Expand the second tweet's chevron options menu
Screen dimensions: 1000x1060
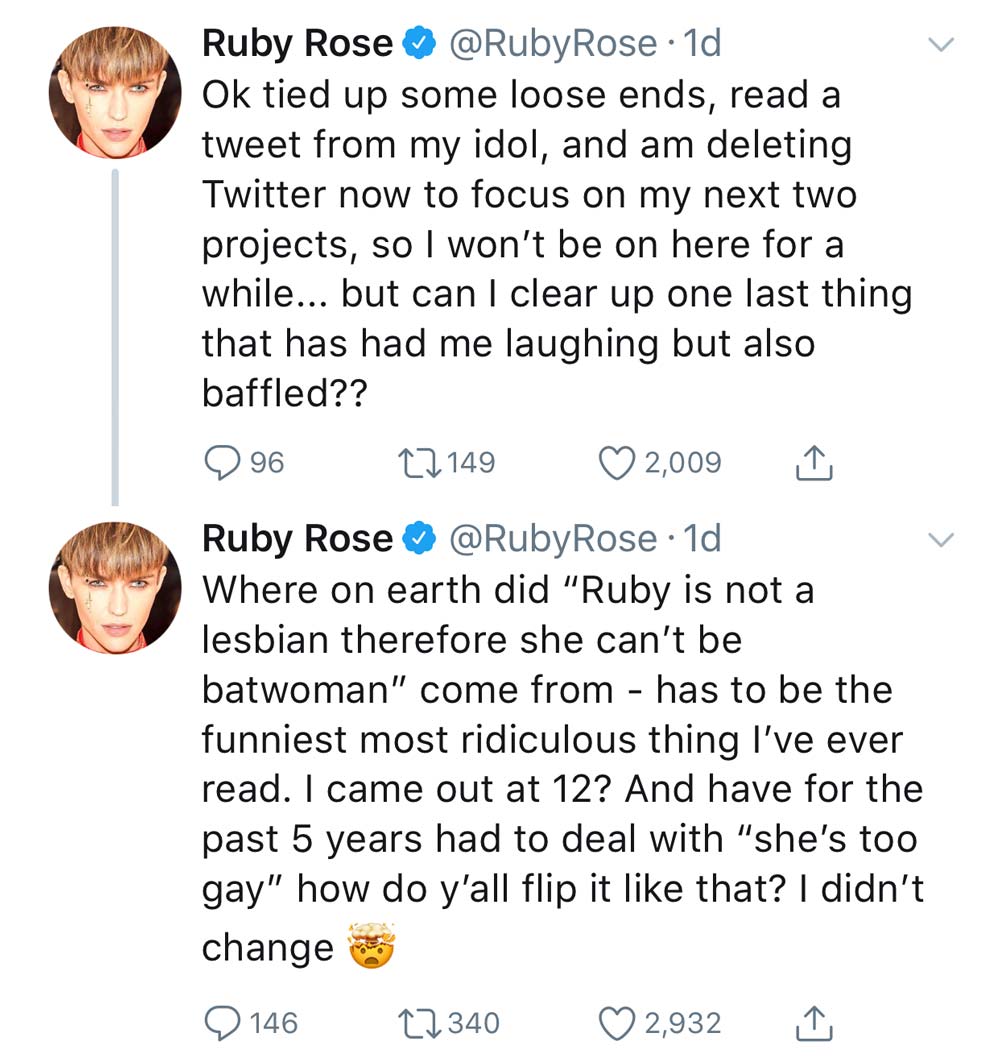point(942,540)
